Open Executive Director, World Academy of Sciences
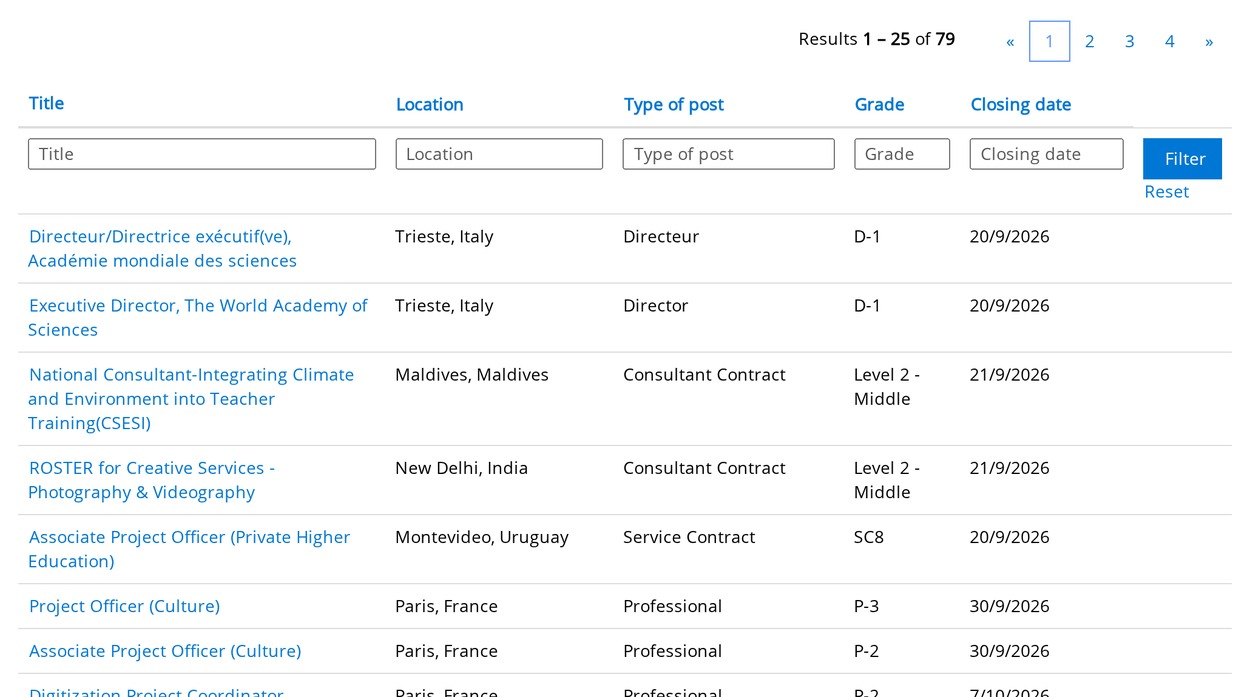The image size is (1250, 697). 198,318
